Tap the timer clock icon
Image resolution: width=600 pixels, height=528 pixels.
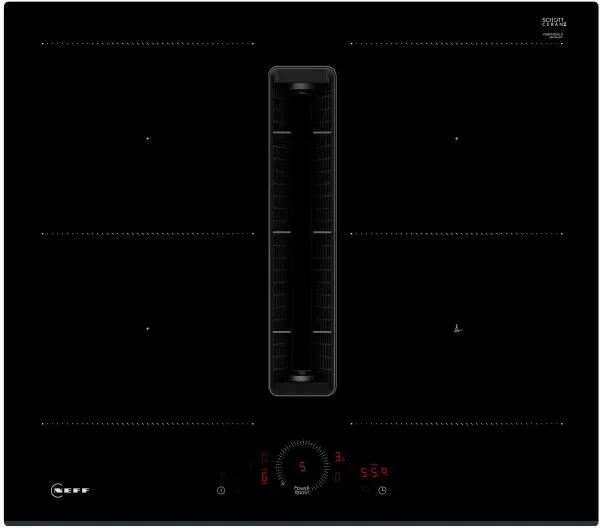pyautogui.click(x=382, y=490)
